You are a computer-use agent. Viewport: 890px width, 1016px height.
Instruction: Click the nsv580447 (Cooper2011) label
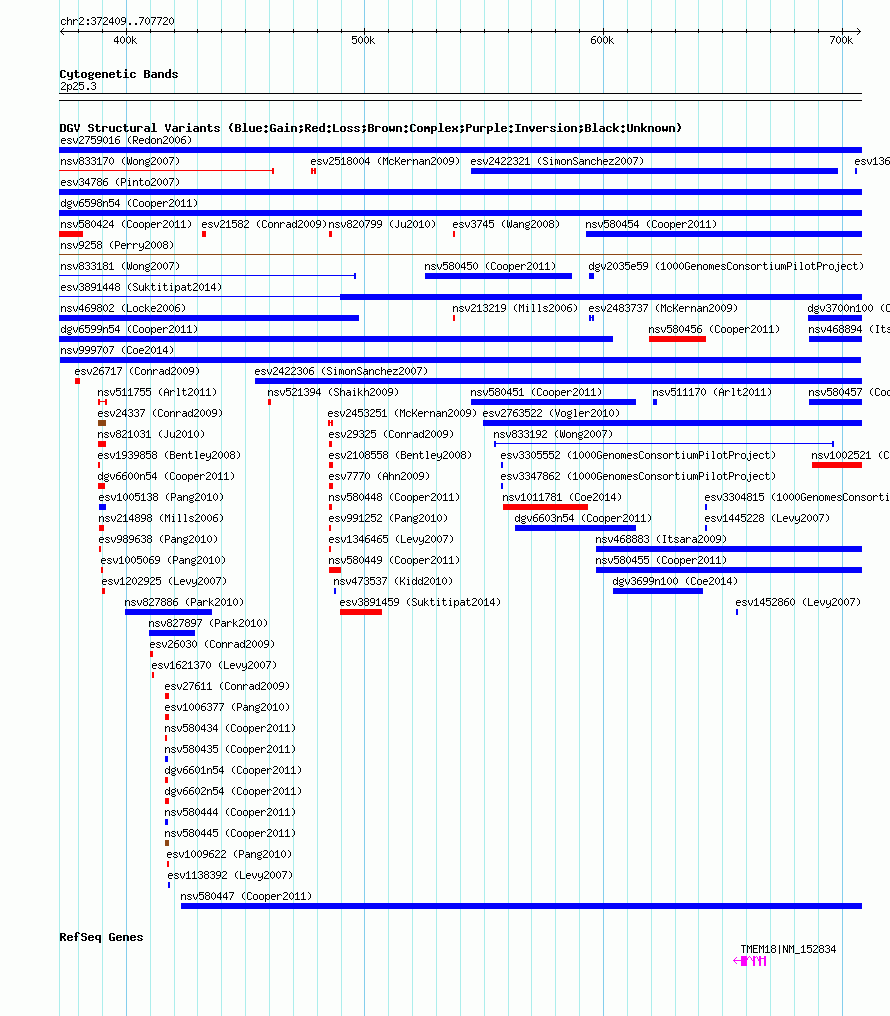(245, 896)
